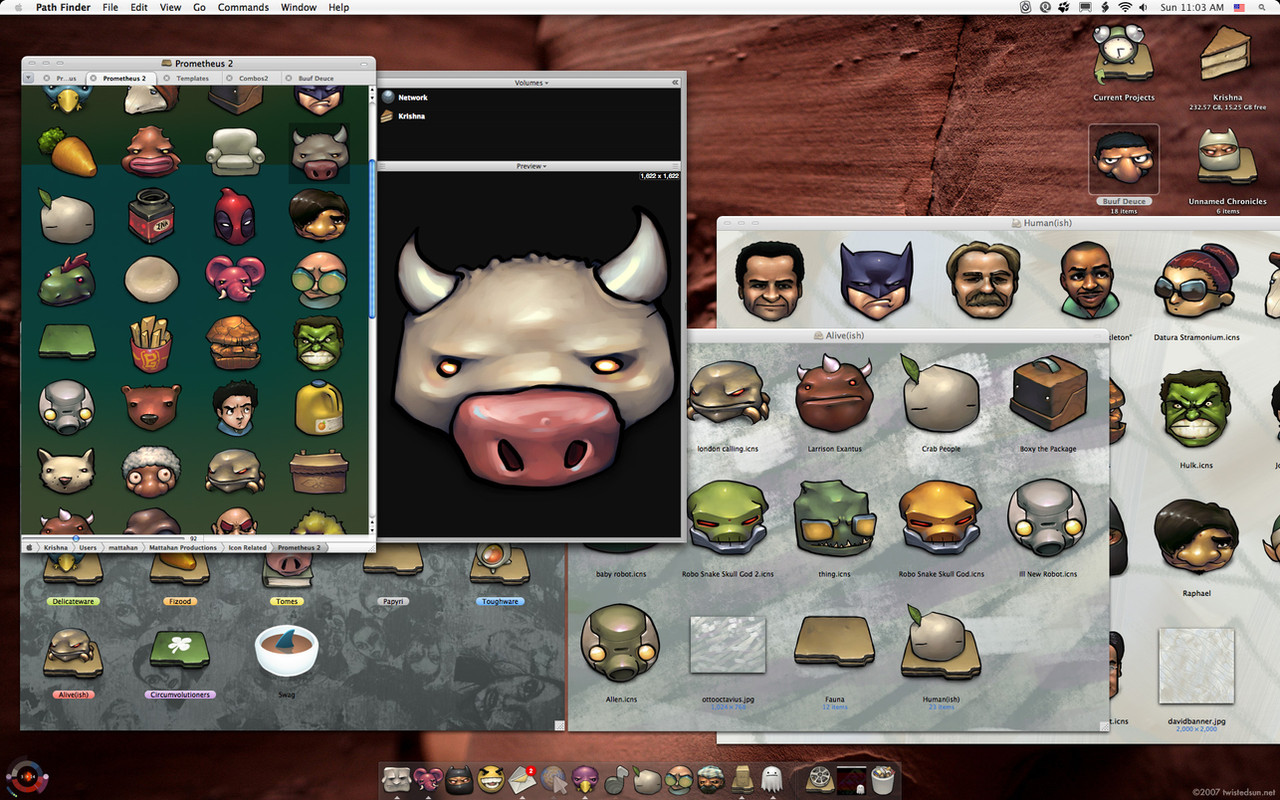Open london calling.icns in Alive(ish) window

click(729, 392)
